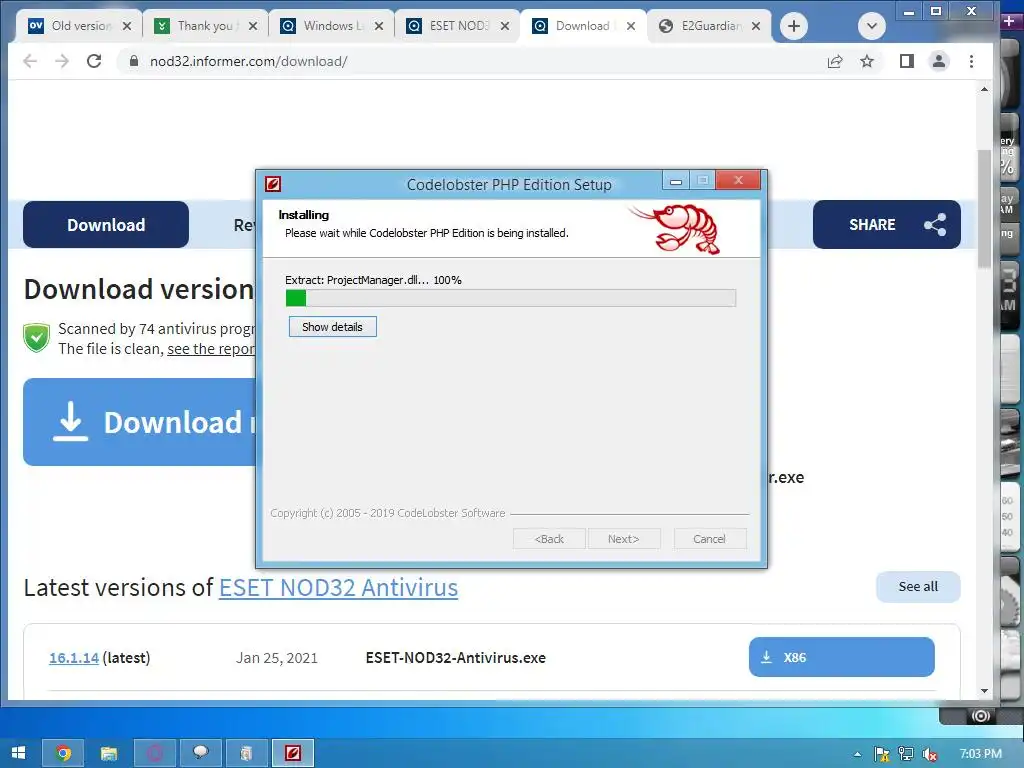1024x768 pixels.
Task: Close the Thank you tab
Action: (x=253, y=26)
